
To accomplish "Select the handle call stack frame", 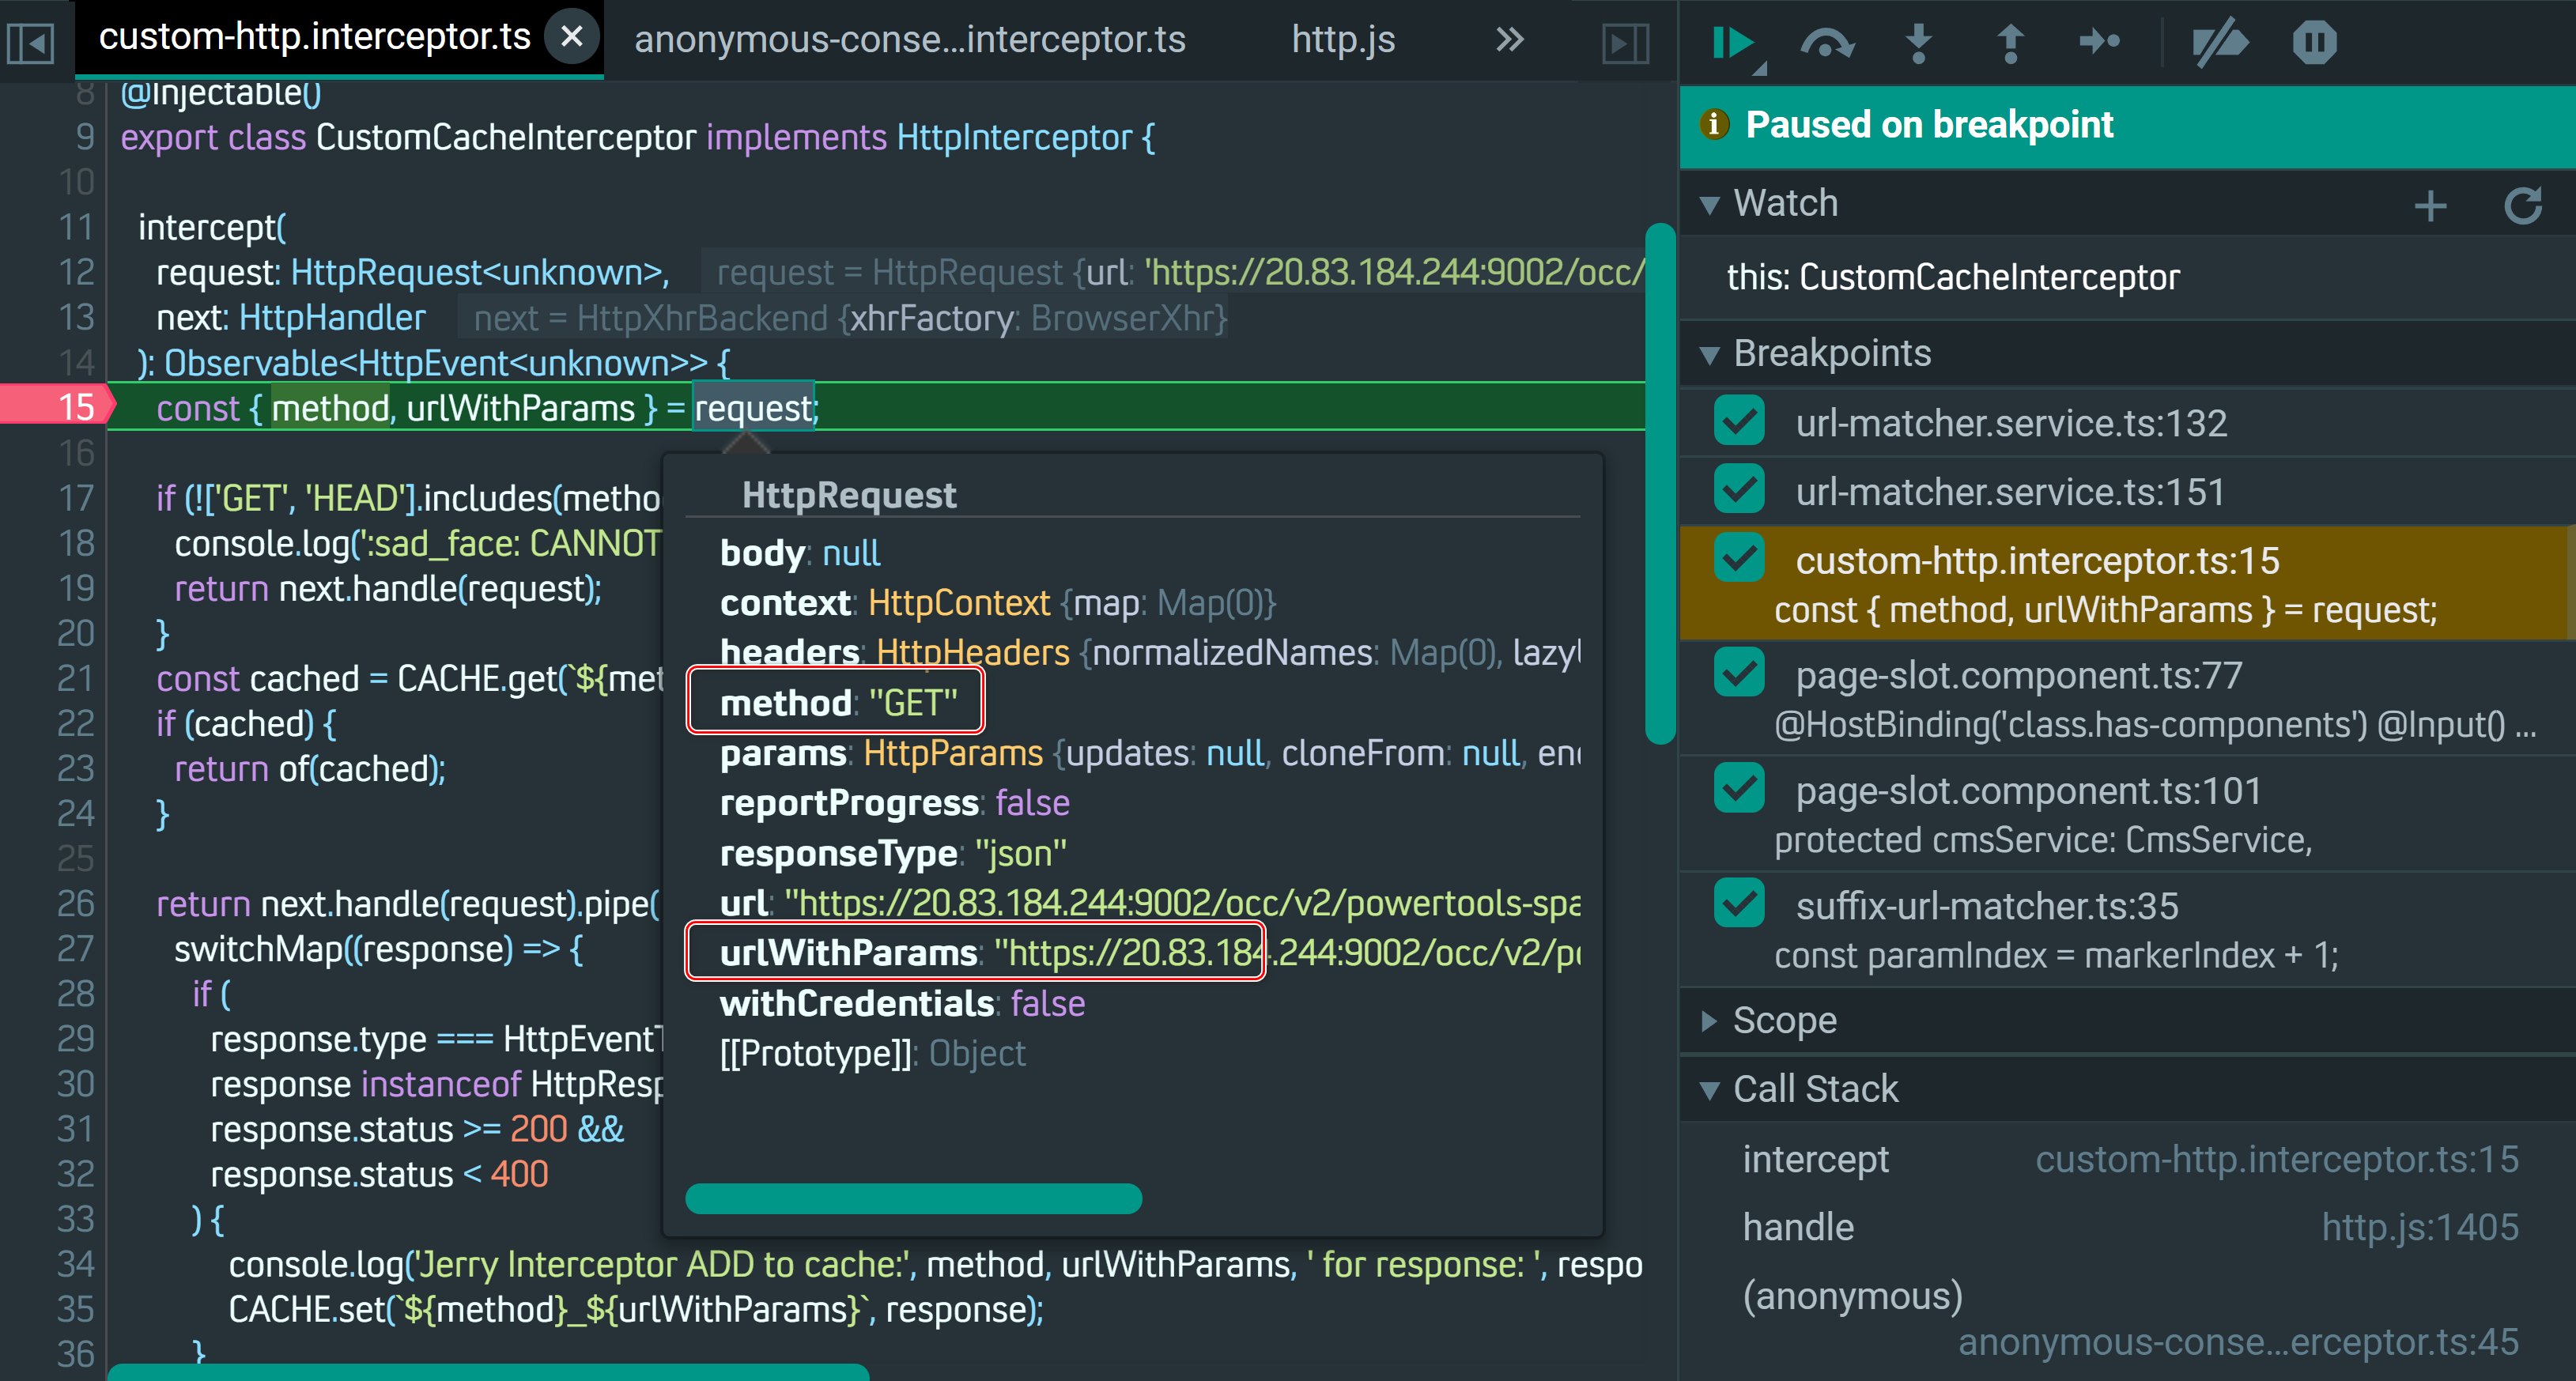I will [x=1798, y=1227].
